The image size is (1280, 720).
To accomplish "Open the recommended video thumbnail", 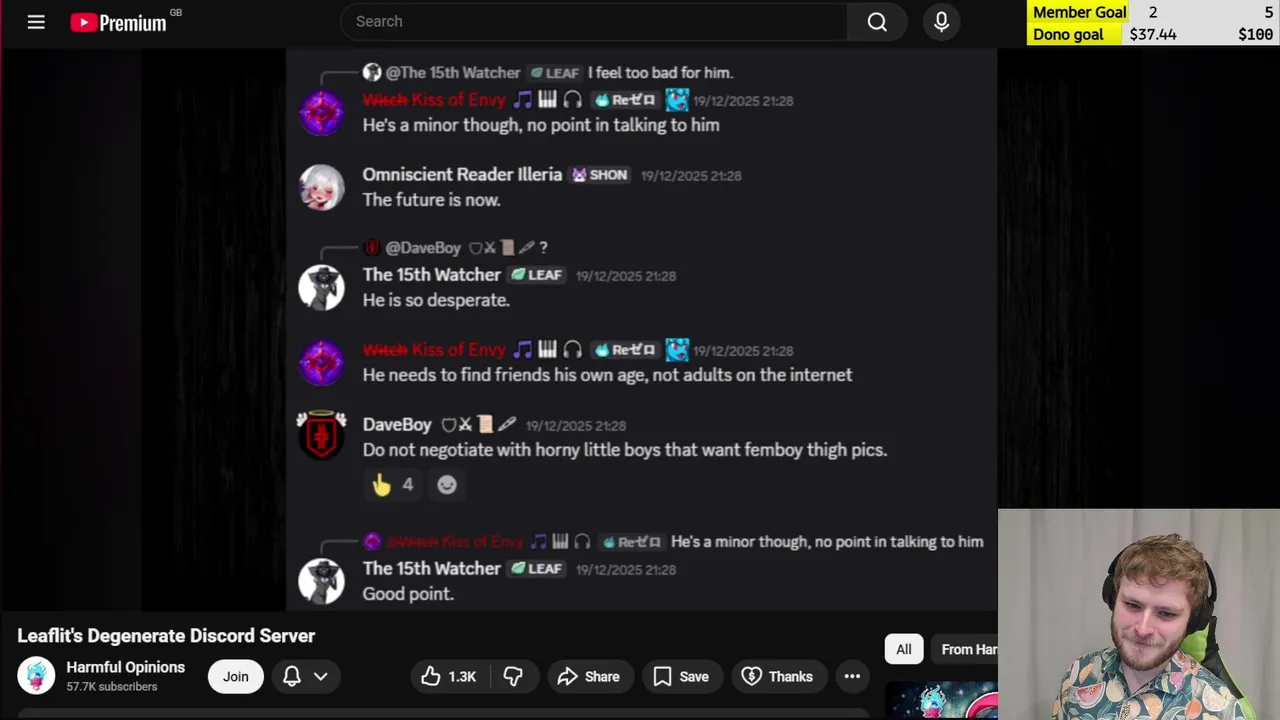I will coord(941,700).
